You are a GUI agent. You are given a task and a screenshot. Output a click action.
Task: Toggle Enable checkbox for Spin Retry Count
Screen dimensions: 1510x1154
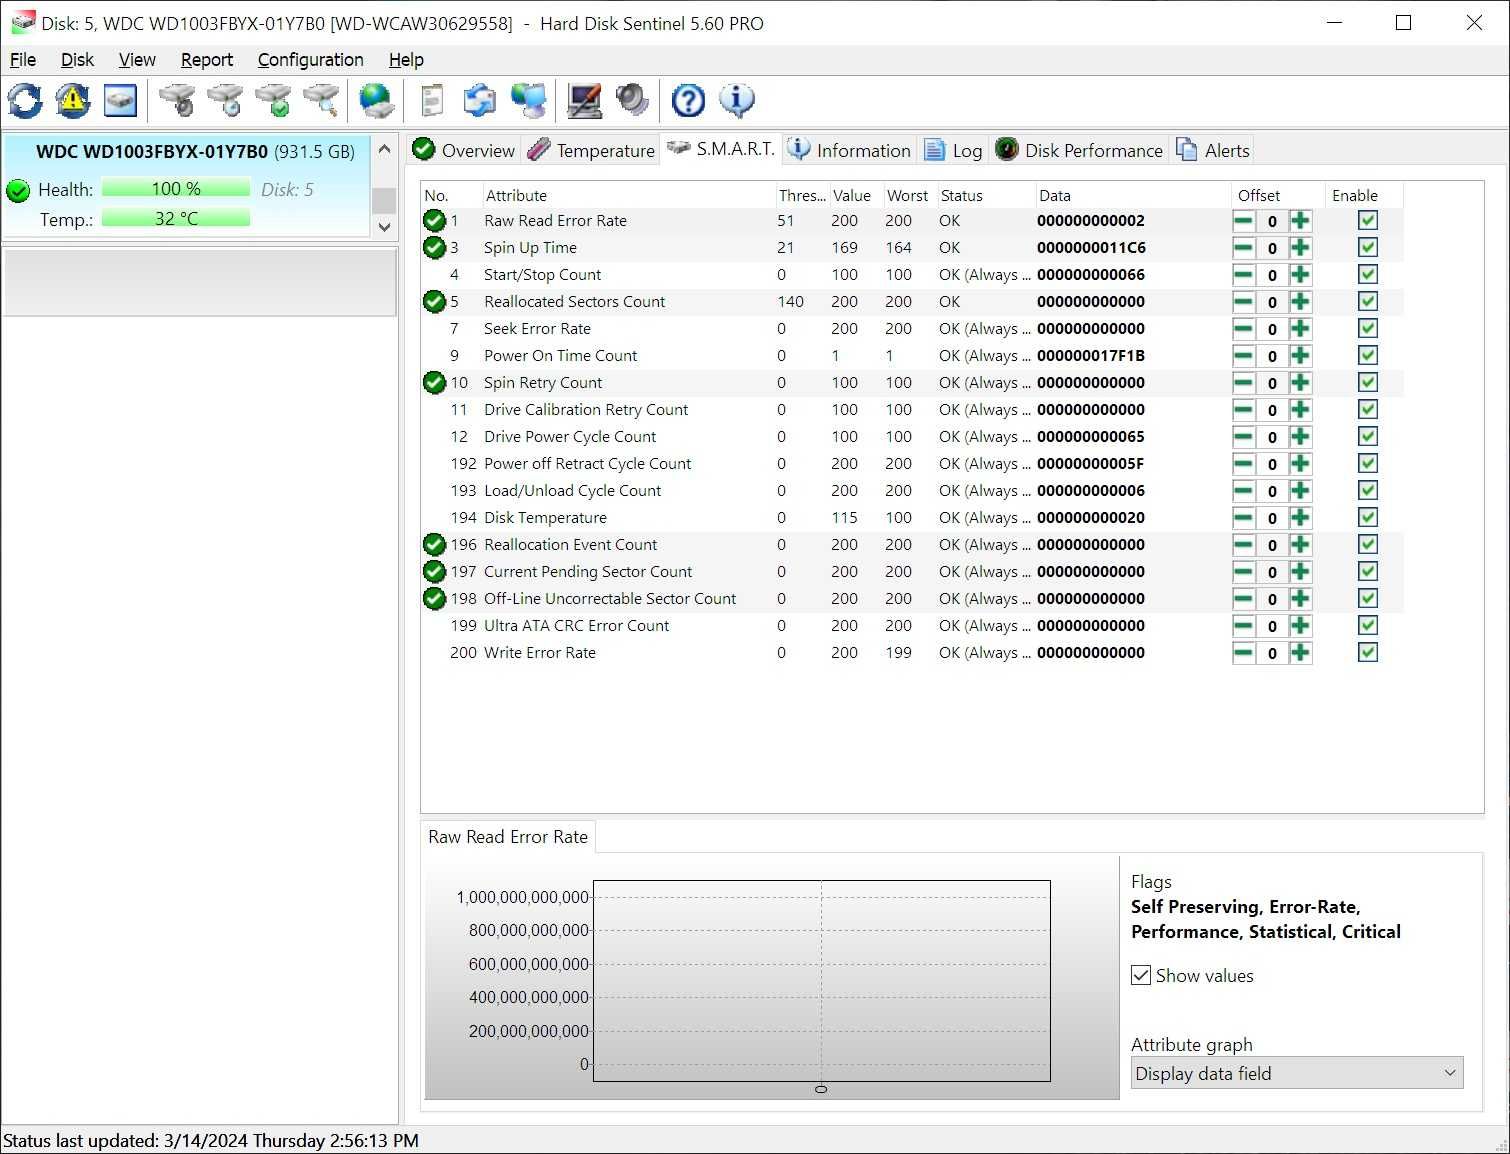1368,383
